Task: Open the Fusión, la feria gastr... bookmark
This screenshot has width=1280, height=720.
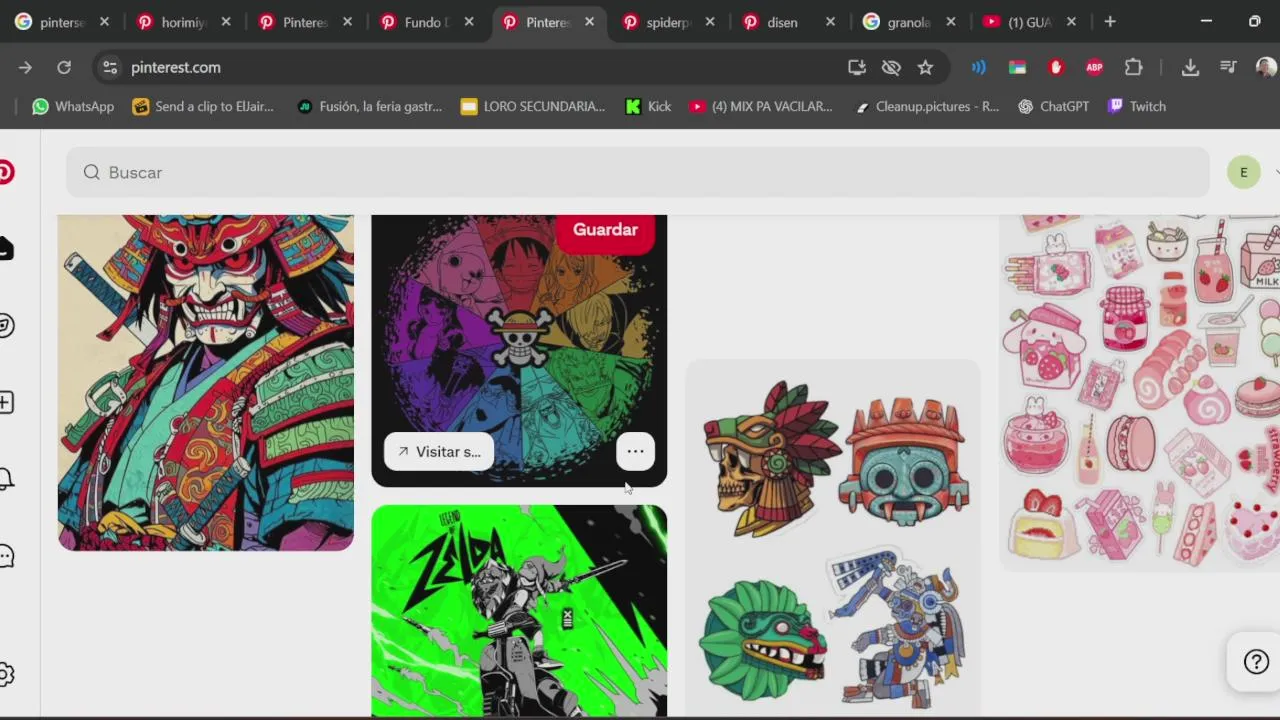Action: coord(369,106)
